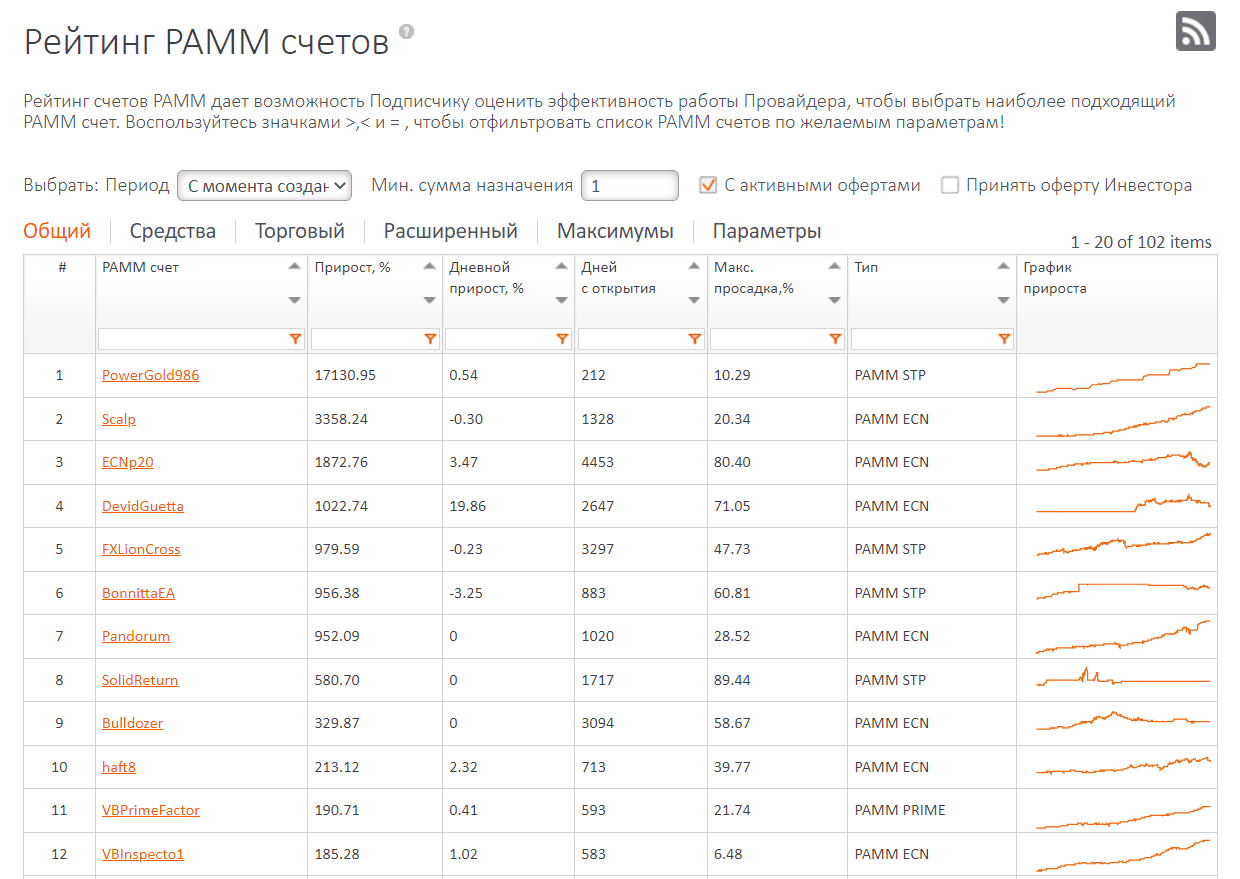Enable the Принять оферту Инвестора checkbox
Screen dimensions: 1240x879
[950, 185]
